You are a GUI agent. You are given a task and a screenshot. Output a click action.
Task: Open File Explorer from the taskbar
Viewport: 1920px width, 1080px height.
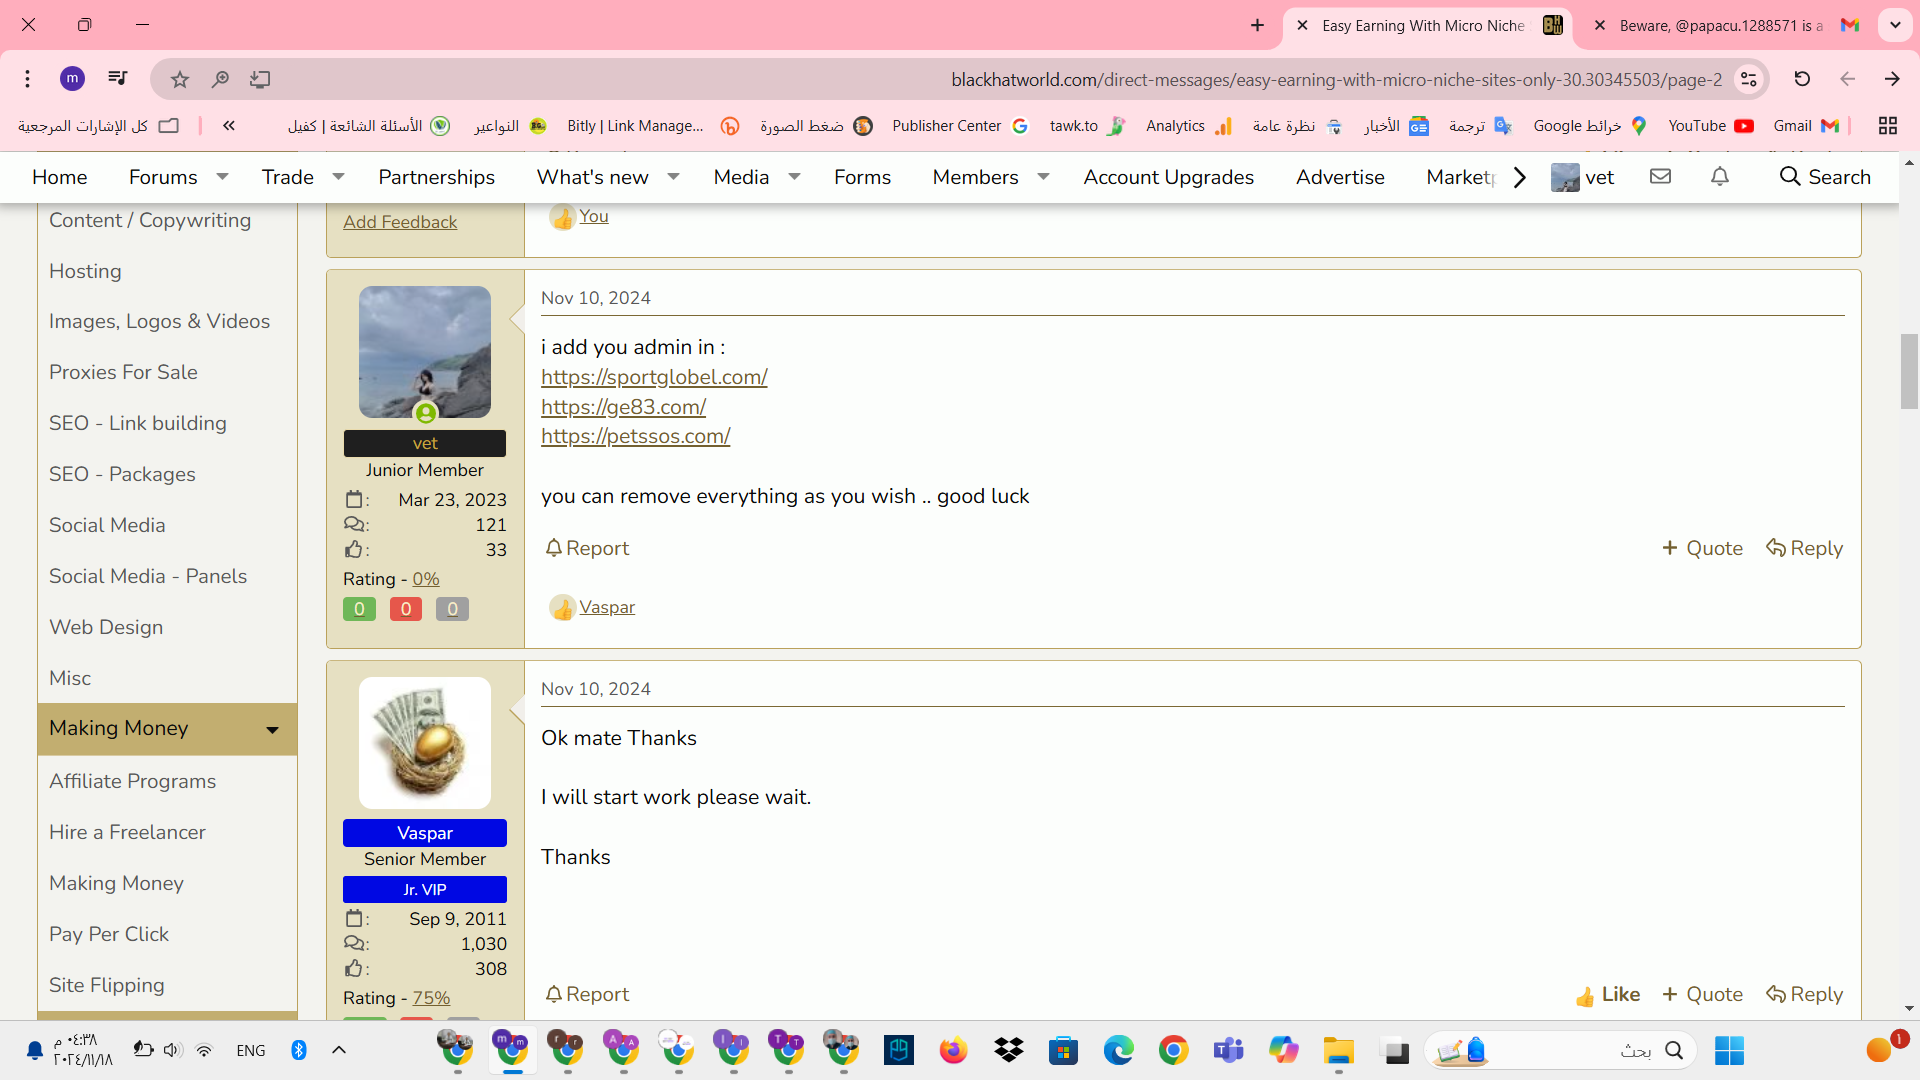tap(1339, 1050)
